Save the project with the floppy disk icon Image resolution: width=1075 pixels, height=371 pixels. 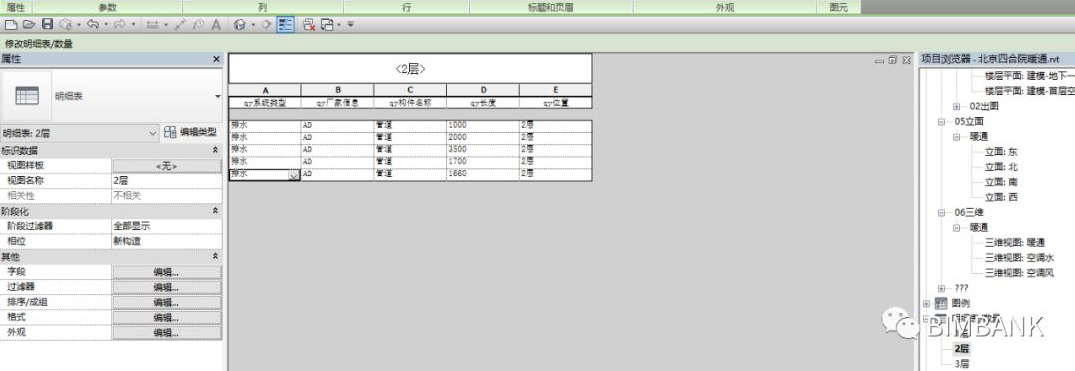(47, 25)
